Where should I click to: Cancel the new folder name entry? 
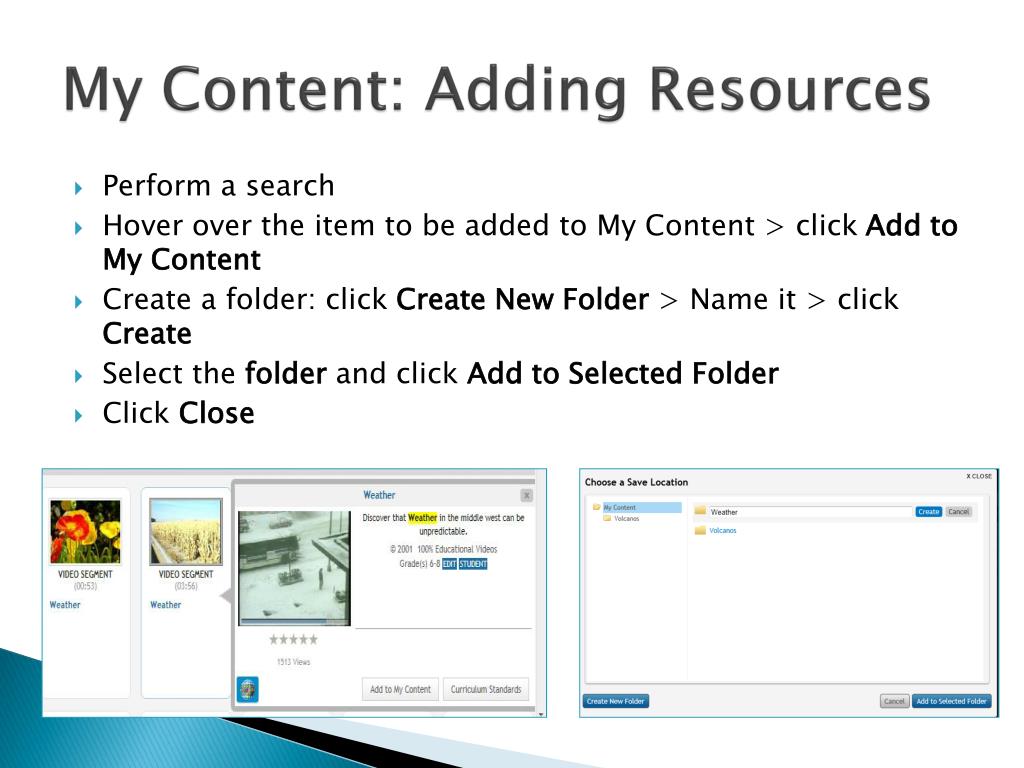point(958,511)
